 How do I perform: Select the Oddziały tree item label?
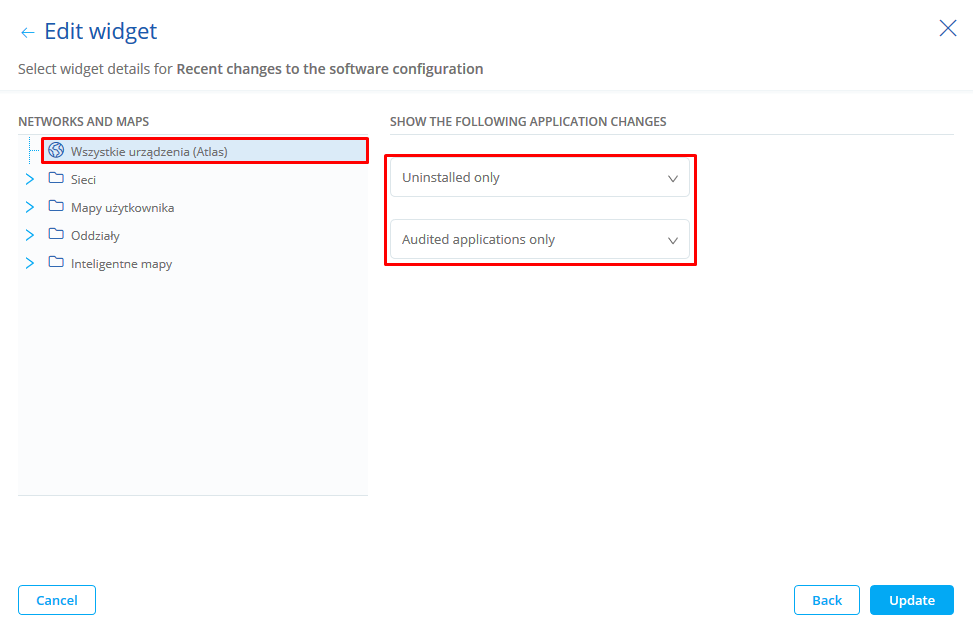(95, 236)
